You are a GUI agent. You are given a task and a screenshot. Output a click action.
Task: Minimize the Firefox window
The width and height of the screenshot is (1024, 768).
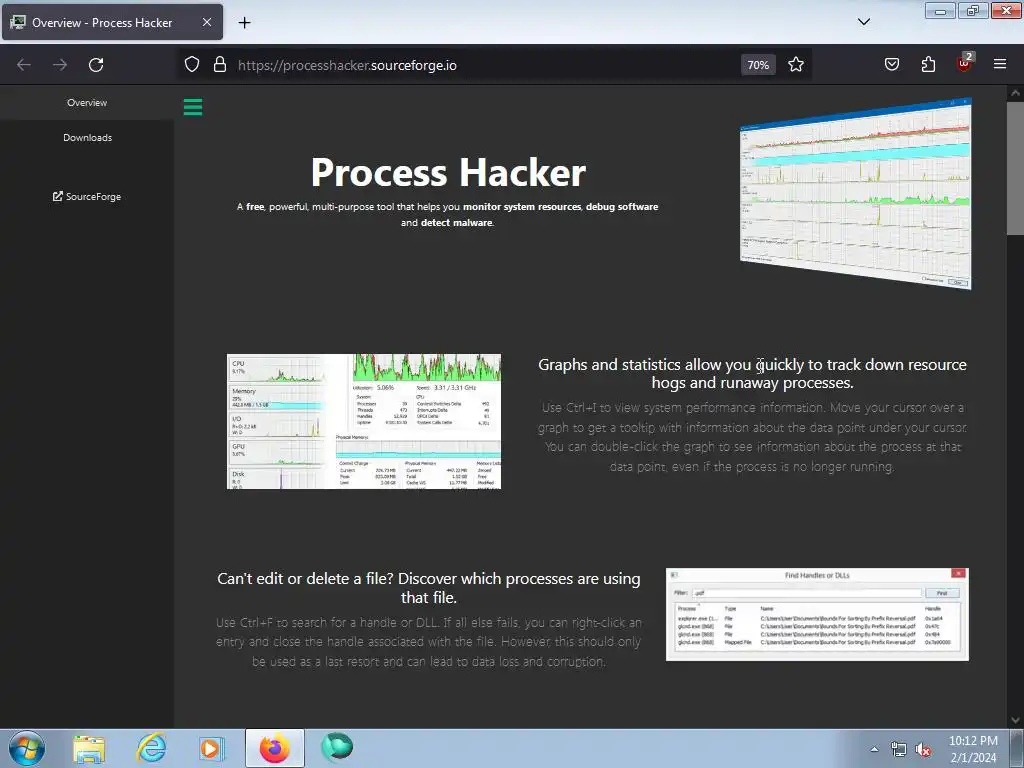click(x=940, y=11)
